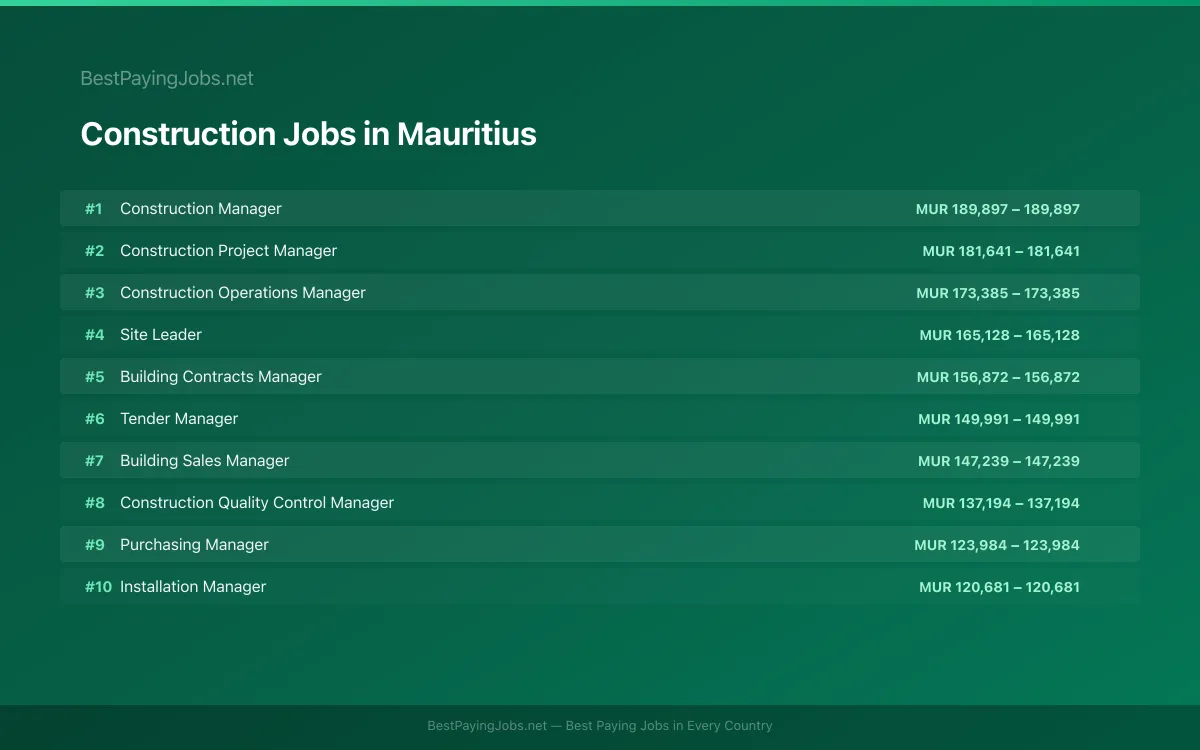
Task: Select the Installation Manager job title
Action: (x=193, y=587)
